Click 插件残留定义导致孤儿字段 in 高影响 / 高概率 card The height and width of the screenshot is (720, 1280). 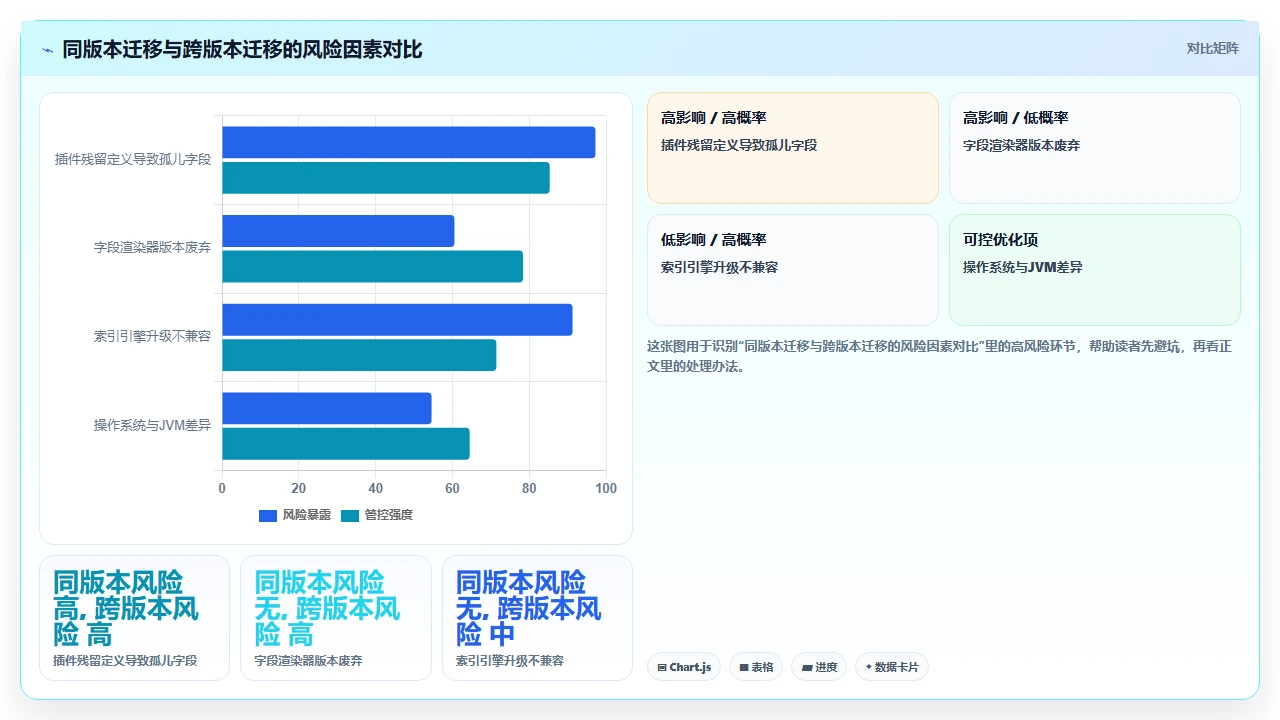click(x=739, y=145)
